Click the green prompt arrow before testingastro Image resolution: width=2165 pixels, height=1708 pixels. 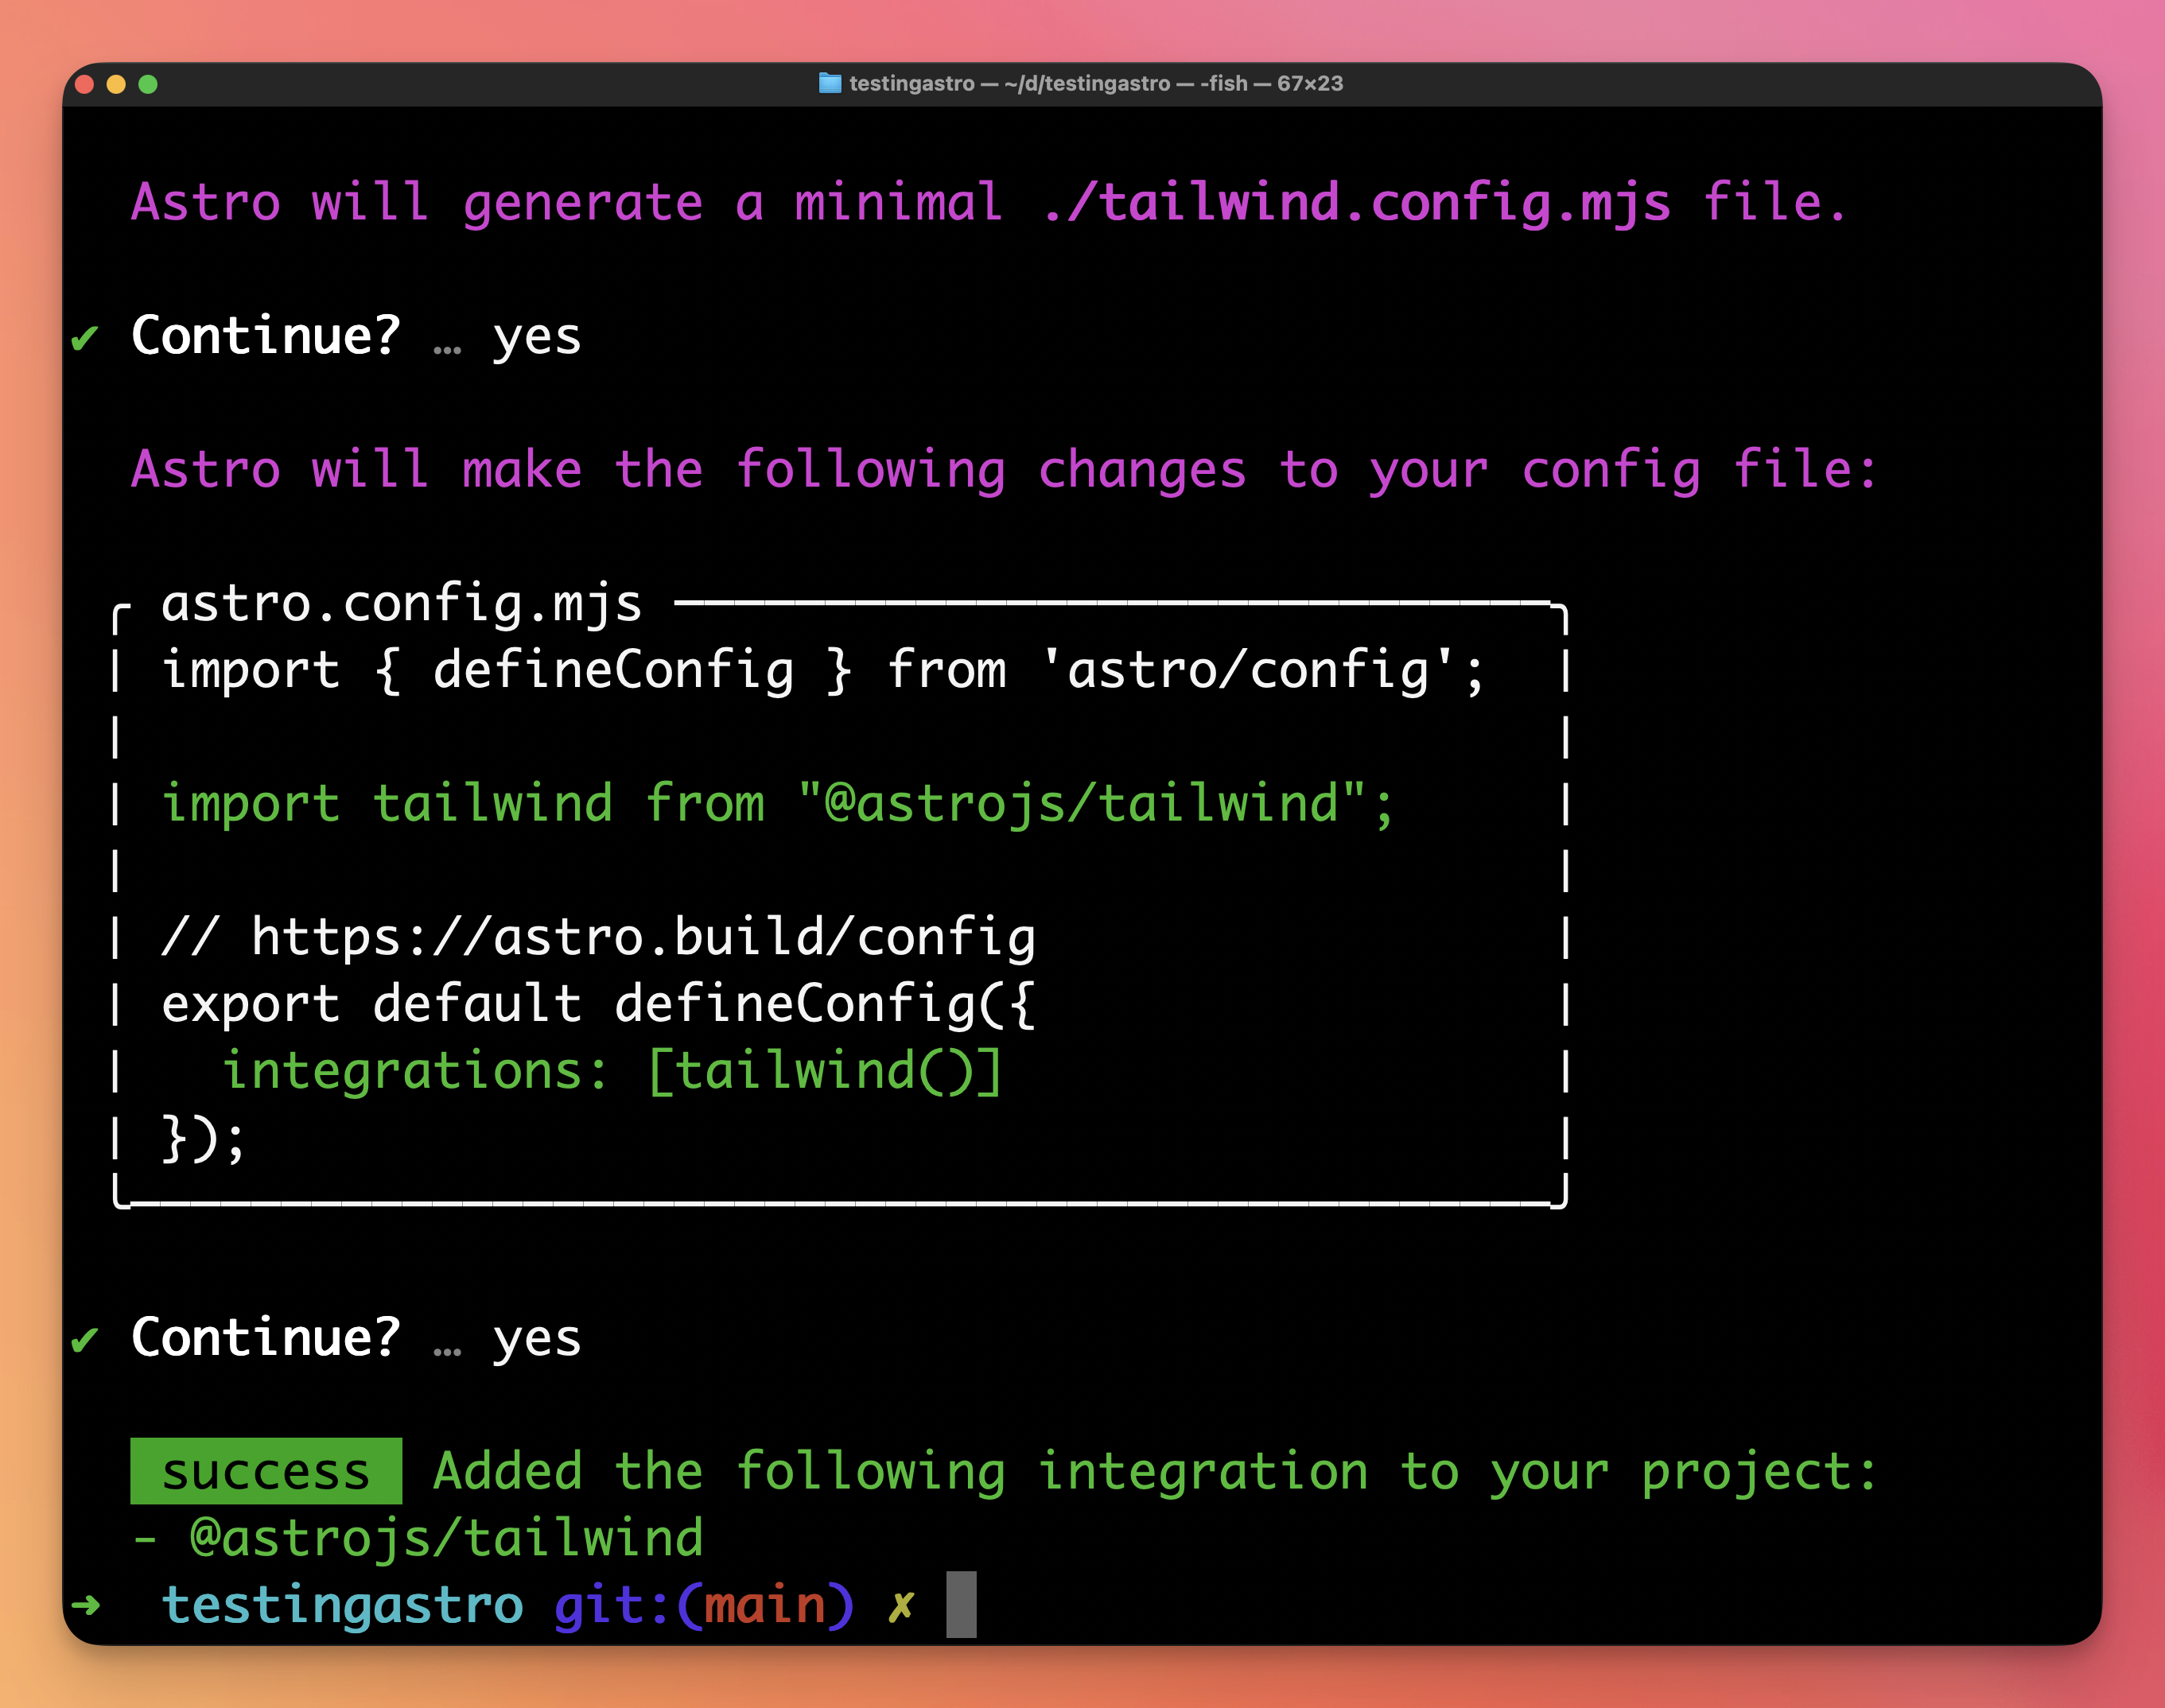87,1605
